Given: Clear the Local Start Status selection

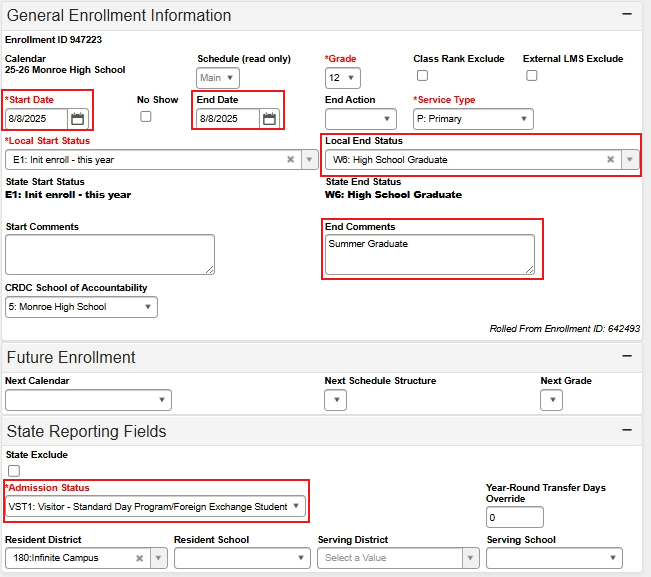Looking at the screenshot, I should 290,159.
